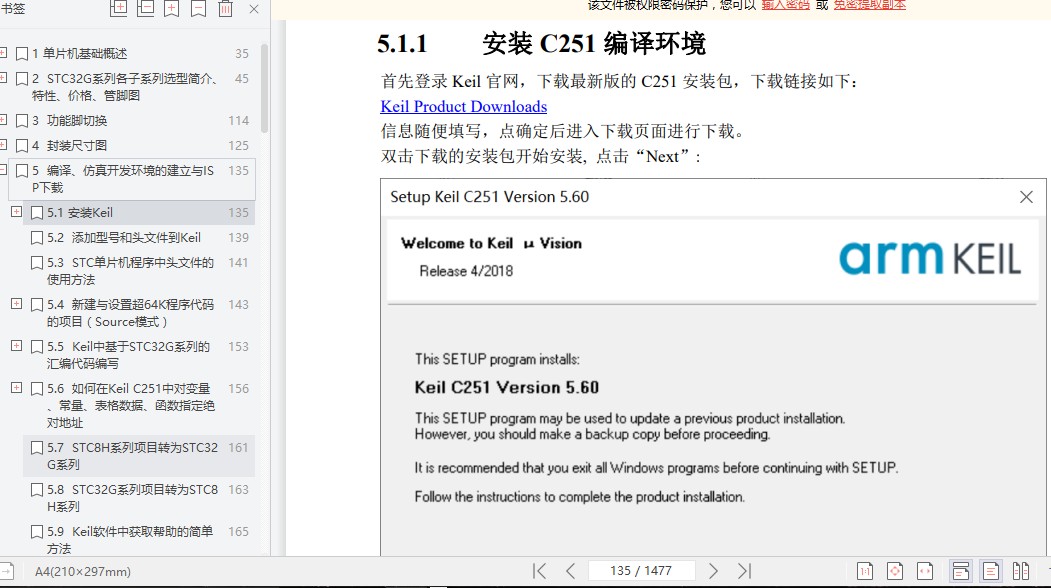
Task: Click page number 139 beside bookmark 5.2
Action: coord(238,237)
